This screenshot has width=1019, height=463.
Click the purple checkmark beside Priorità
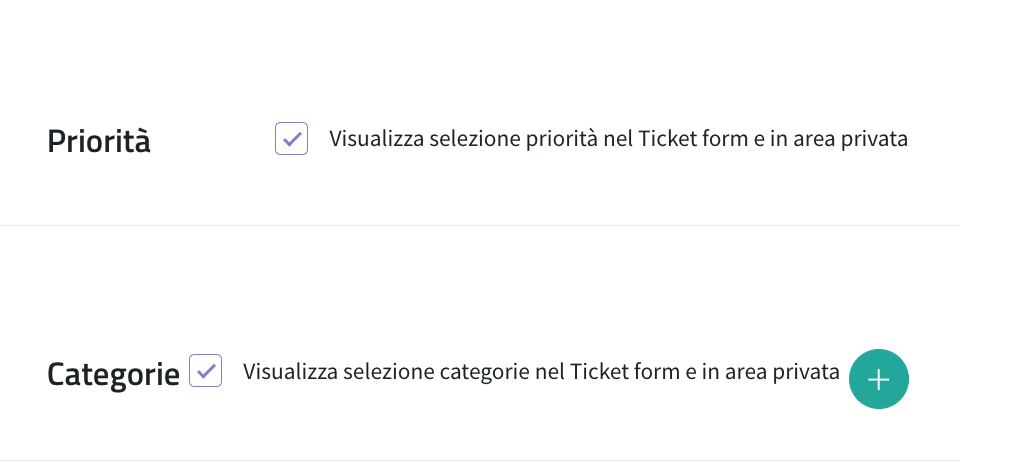tap(291, 139)
